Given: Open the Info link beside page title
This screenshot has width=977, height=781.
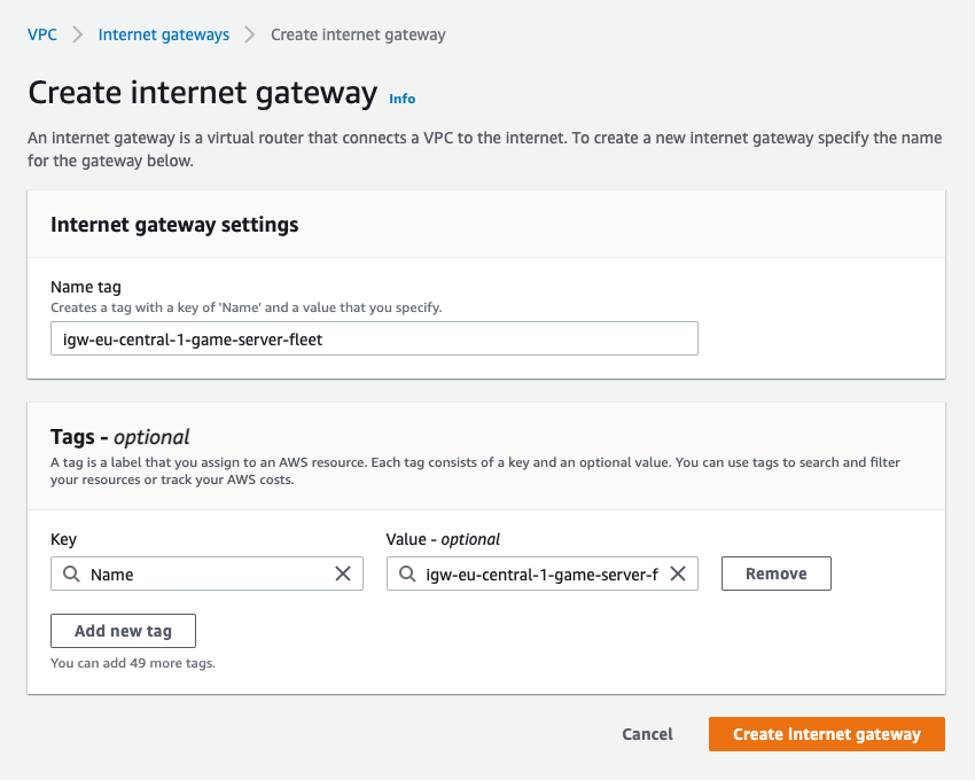Looking at the screenshot, I should pyautogui.click(x=402, y=98).
